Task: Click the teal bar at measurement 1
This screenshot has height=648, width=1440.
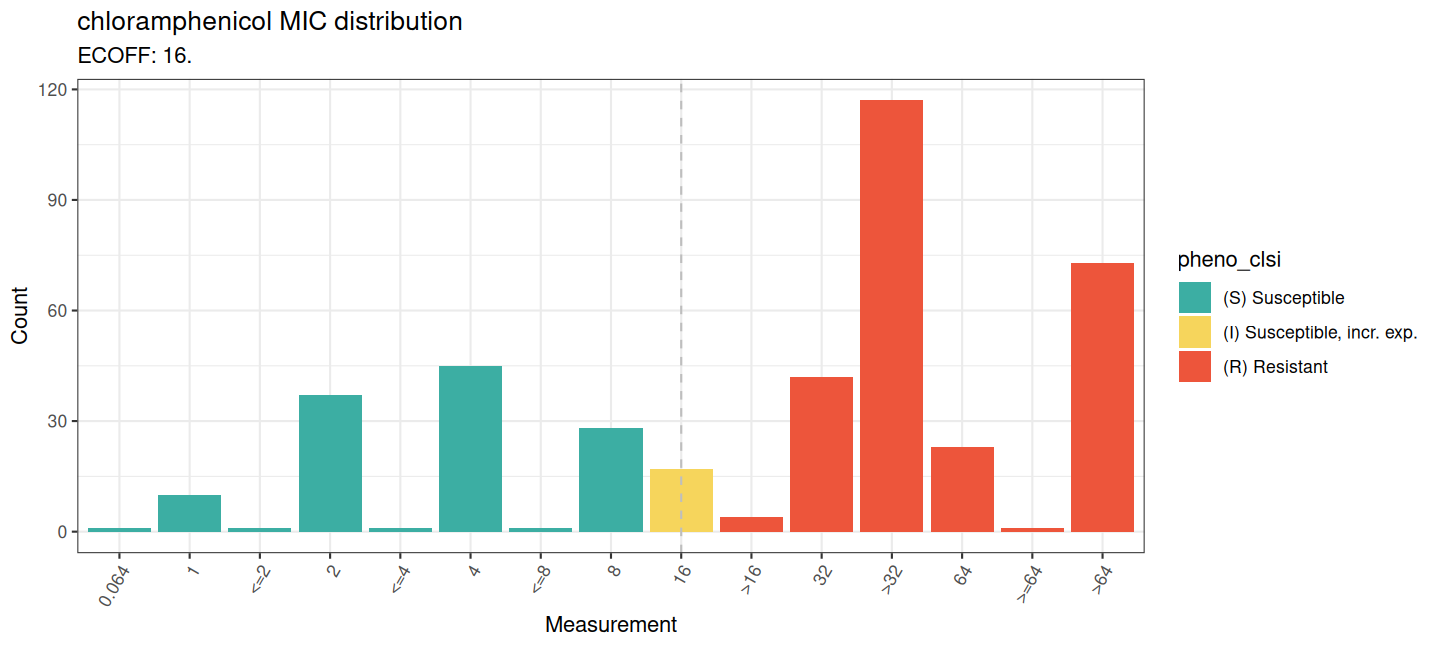Action: click(189, 513)
